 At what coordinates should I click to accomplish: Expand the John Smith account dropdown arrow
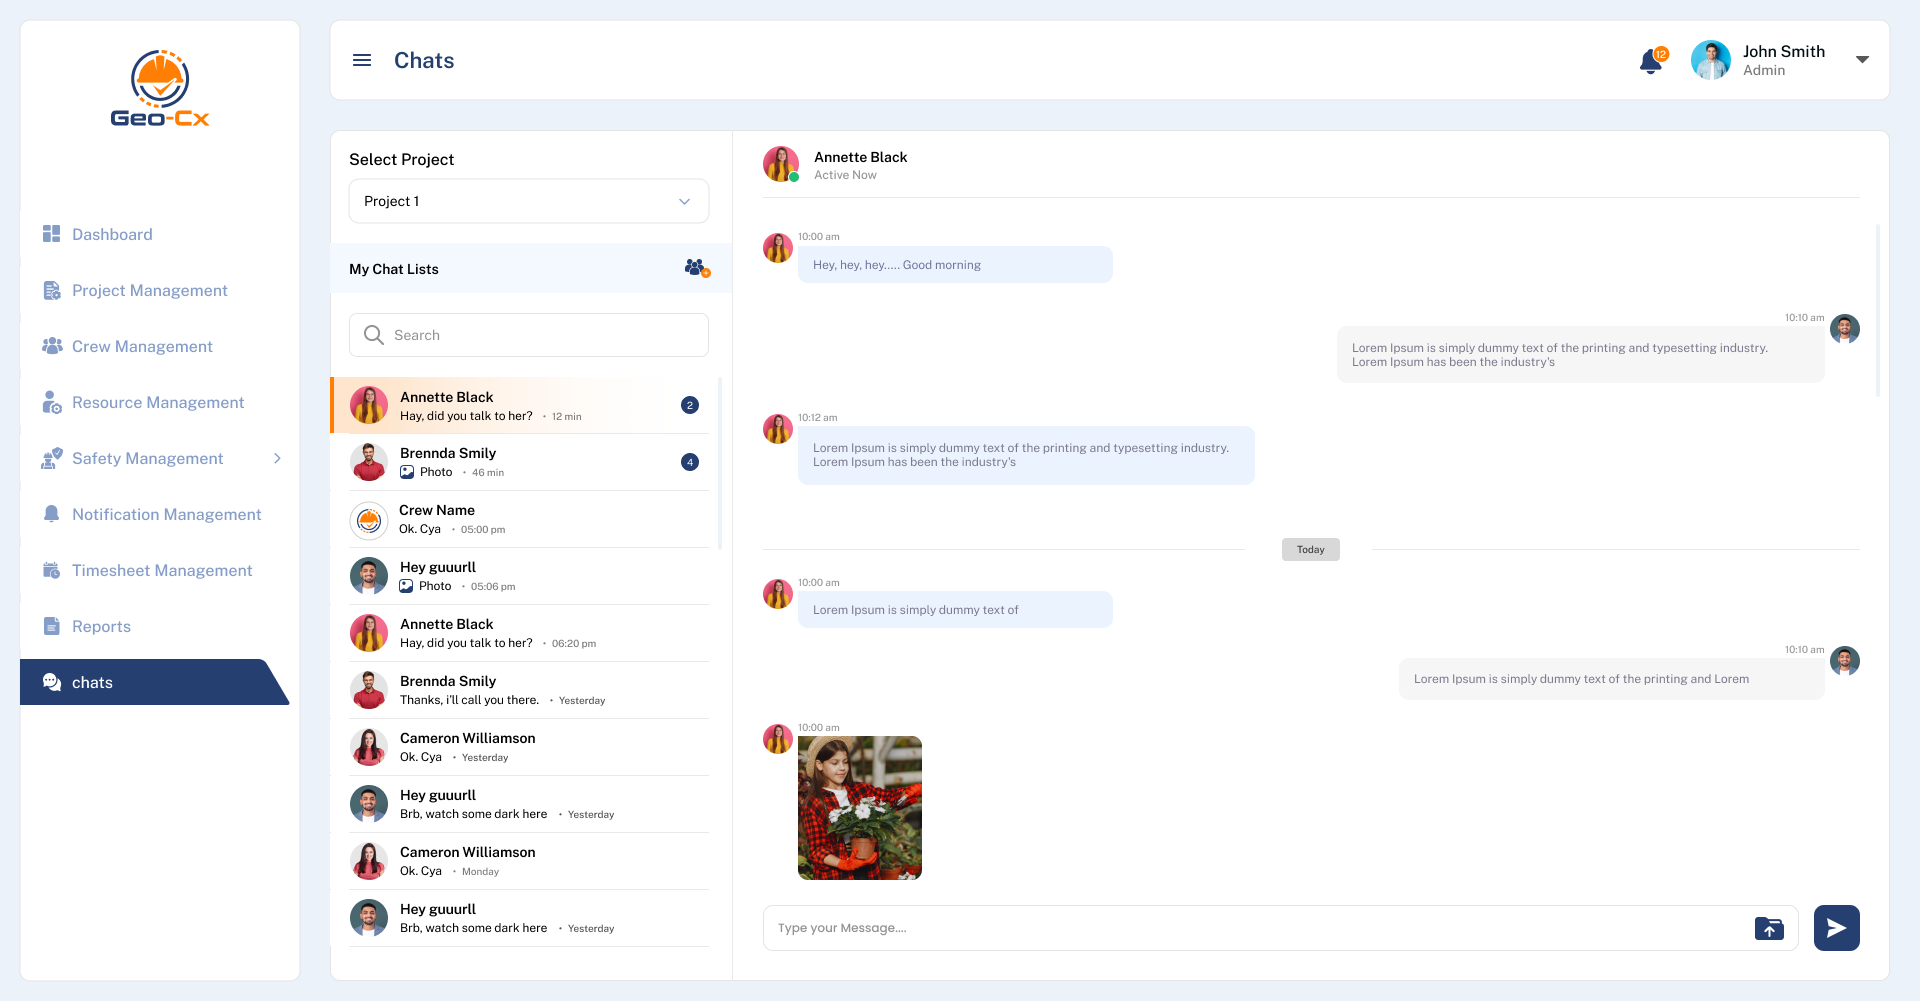(1862, 60)
